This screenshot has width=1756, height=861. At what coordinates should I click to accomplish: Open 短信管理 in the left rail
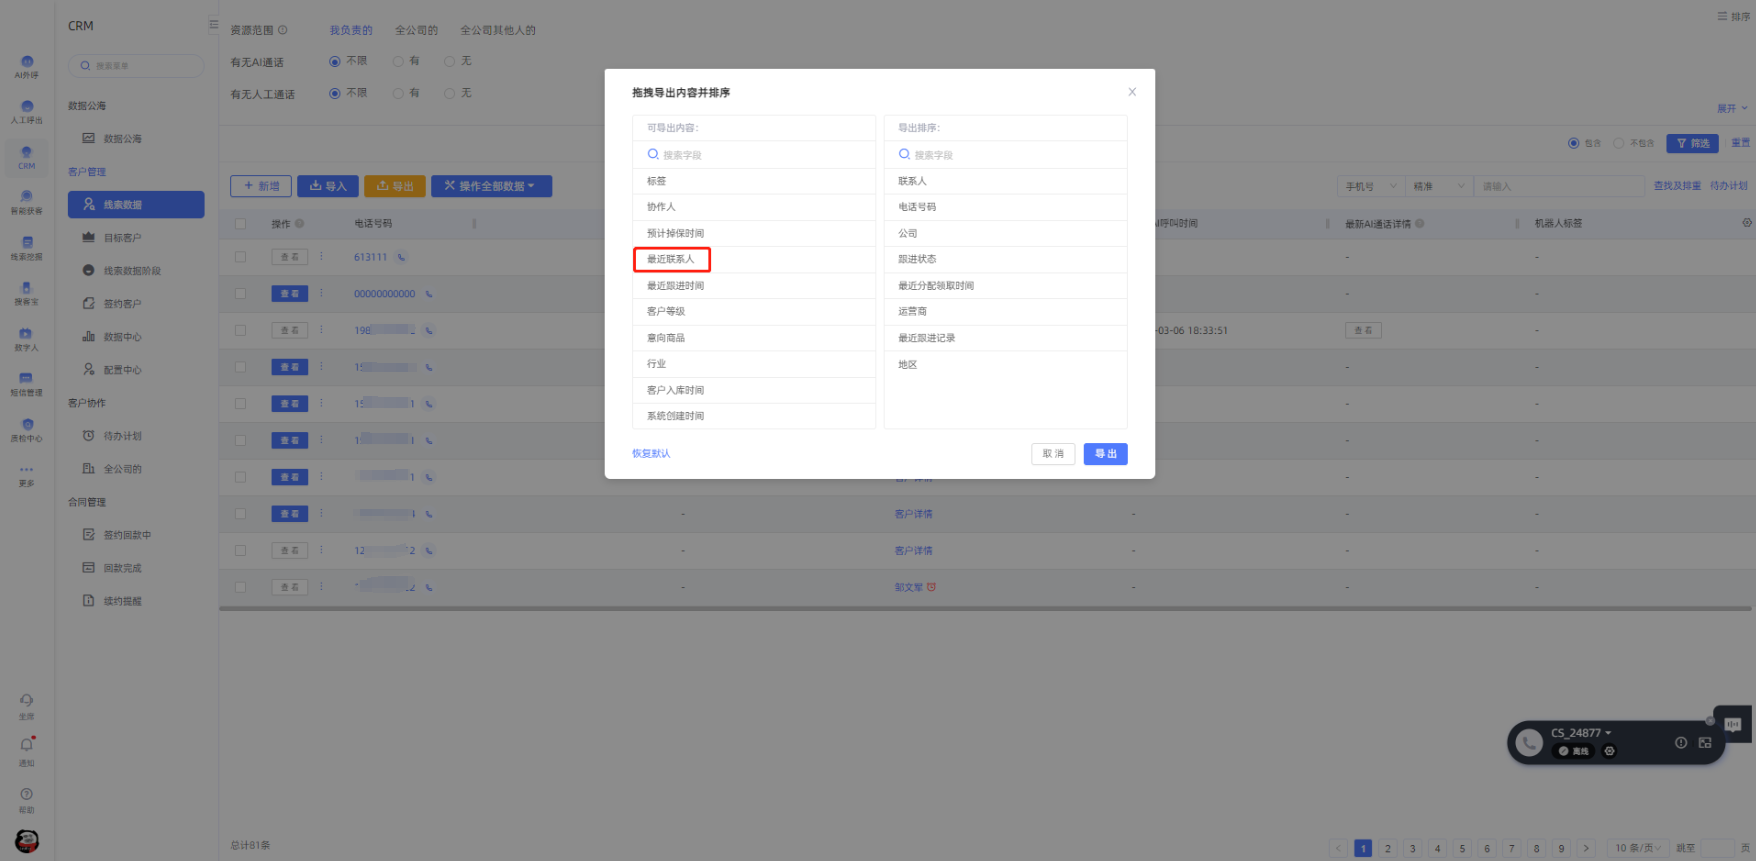click(27, 381)
